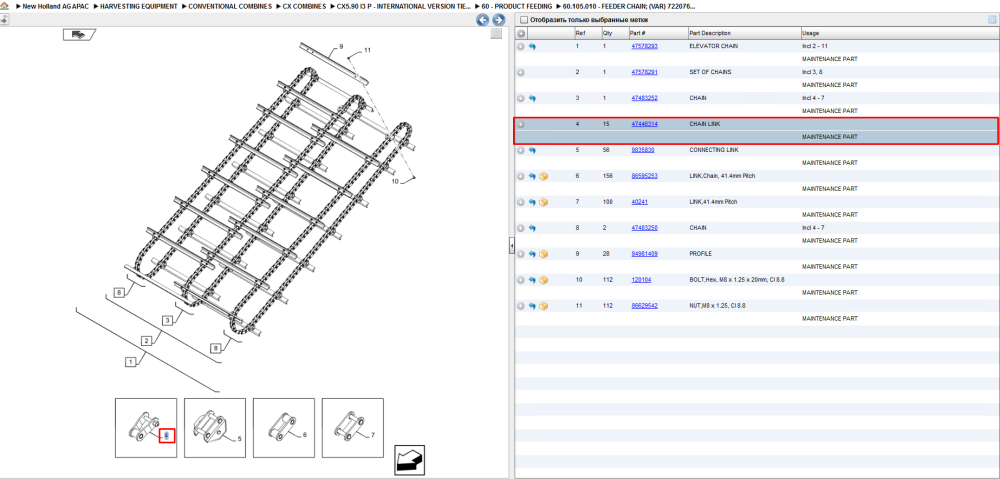Click plus icon on part 40241 row
The height and width of the screenshot is (479, 1000).
521,202
